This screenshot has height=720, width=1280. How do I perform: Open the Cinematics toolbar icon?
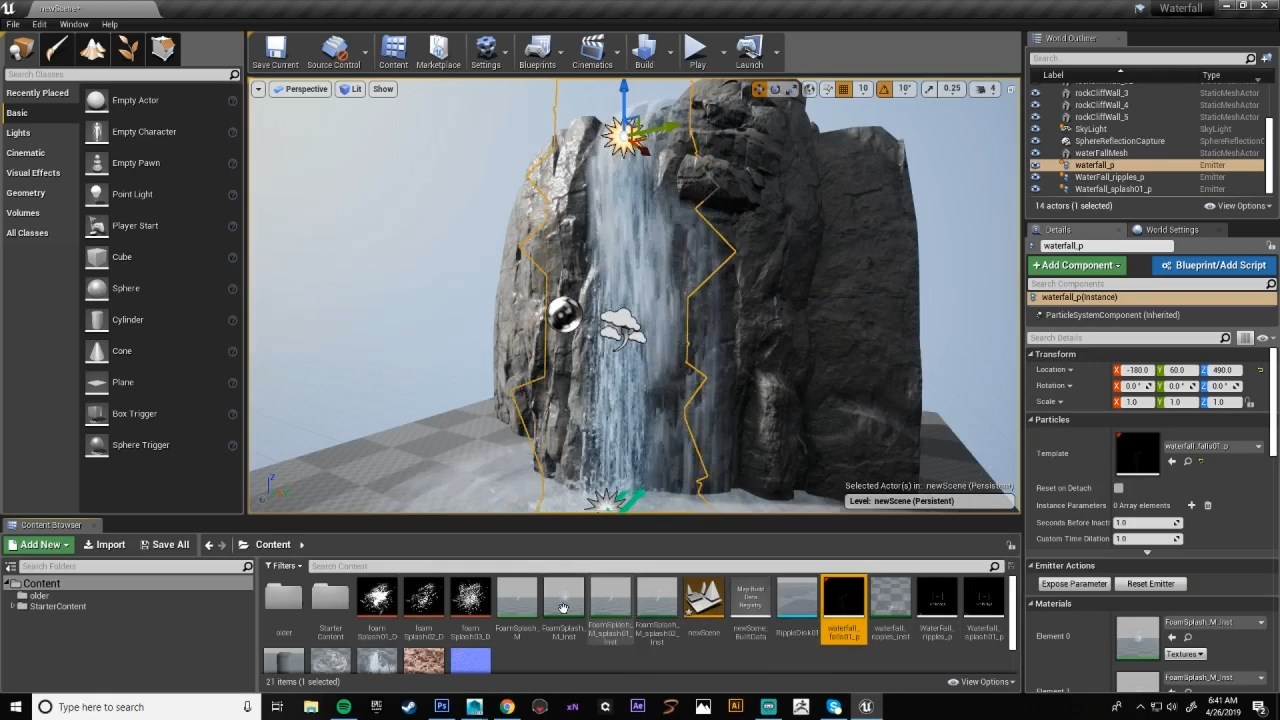(x=592, y=51)
